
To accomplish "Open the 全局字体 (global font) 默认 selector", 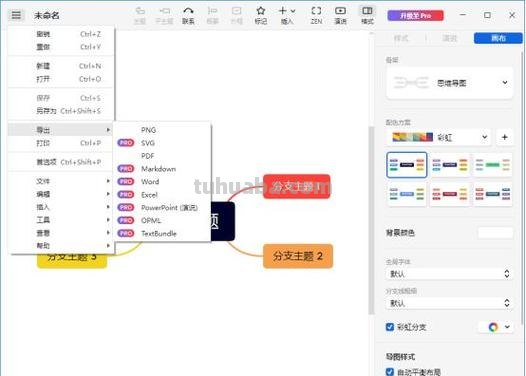I will (450, 274).
